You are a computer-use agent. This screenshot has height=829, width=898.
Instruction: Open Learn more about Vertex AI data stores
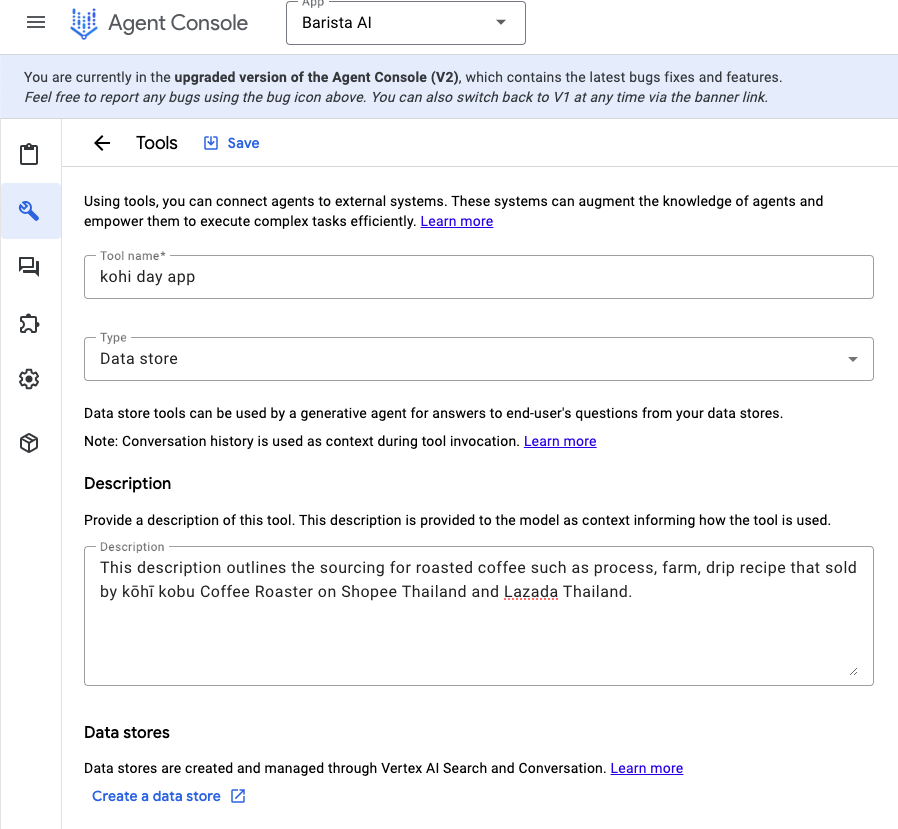[x=647, y=768]
